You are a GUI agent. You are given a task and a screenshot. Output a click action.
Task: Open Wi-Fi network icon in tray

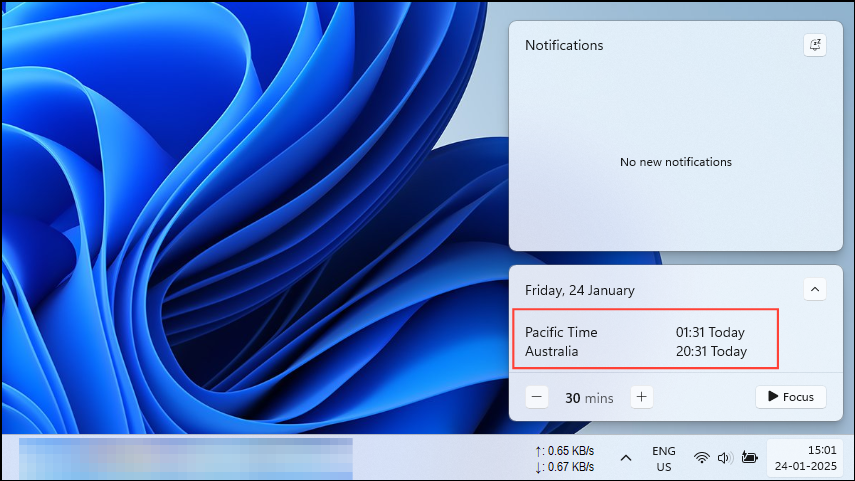pos(702,458)
